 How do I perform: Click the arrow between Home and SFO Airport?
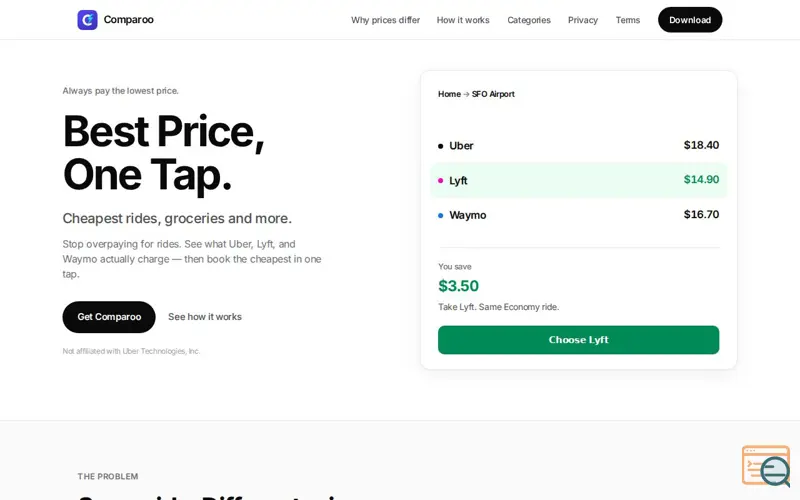click(x=466, y=94)
